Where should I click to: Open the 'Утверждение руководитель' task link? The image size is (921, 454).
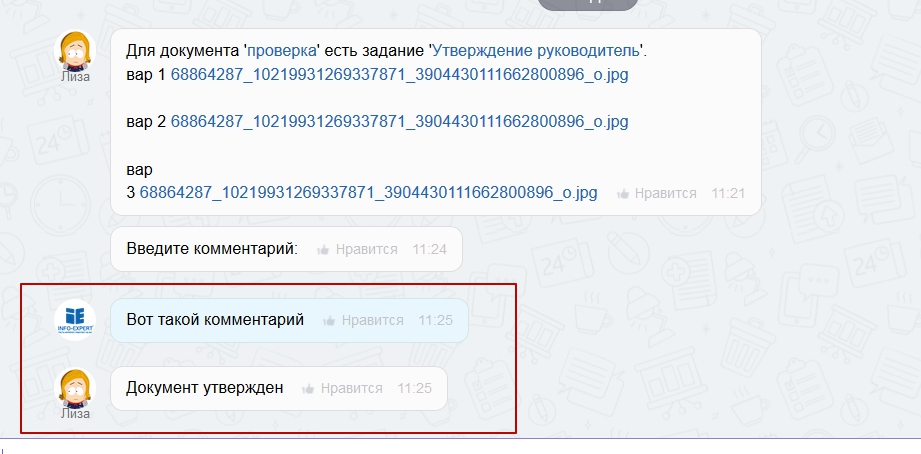(x=535, y=51)
